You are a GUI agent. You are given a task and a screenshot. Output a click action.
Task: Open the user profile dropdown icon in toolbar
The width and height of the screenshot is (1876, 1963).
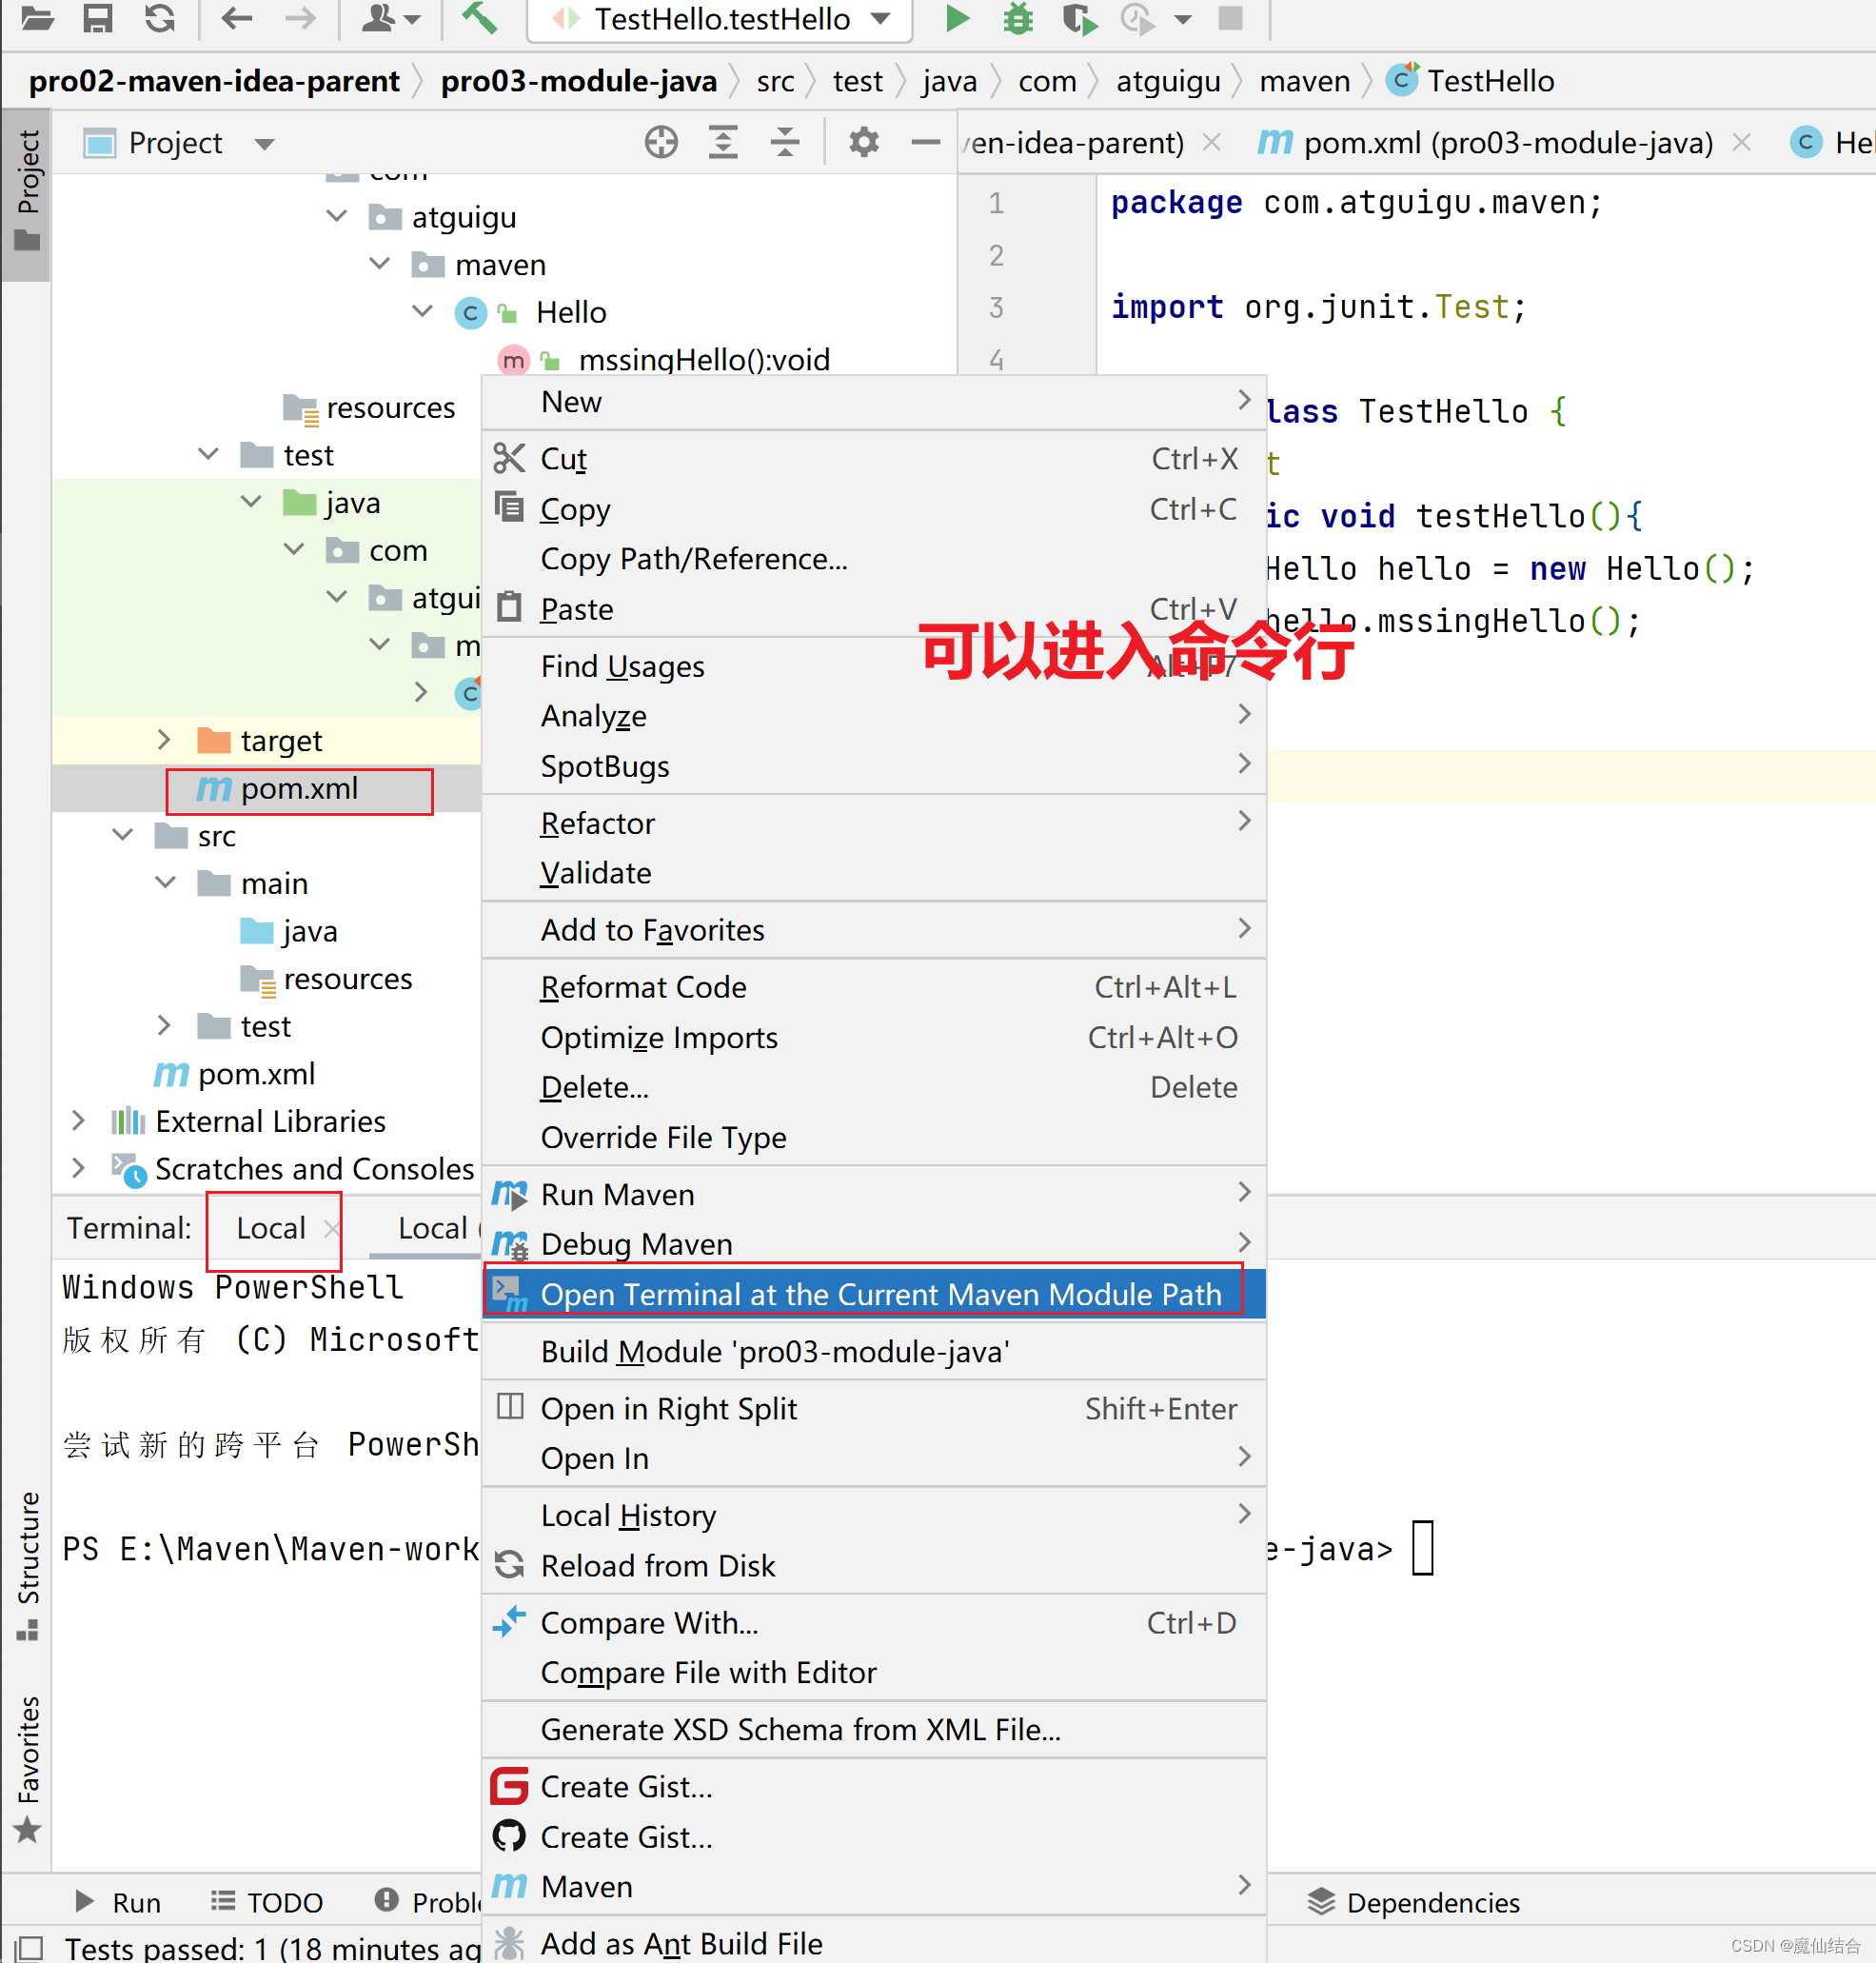[x=390, y=18]
